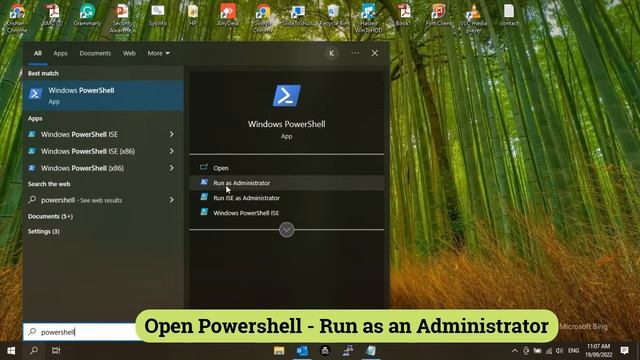Expand the Windows PowerShell (x86) arrow
Screen dimensions: 640x360
[171, 168]
